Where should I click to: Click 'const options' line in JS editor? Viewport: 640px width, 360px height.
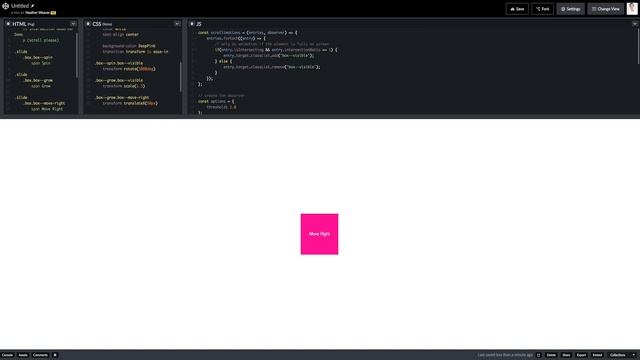pos(216,101)
